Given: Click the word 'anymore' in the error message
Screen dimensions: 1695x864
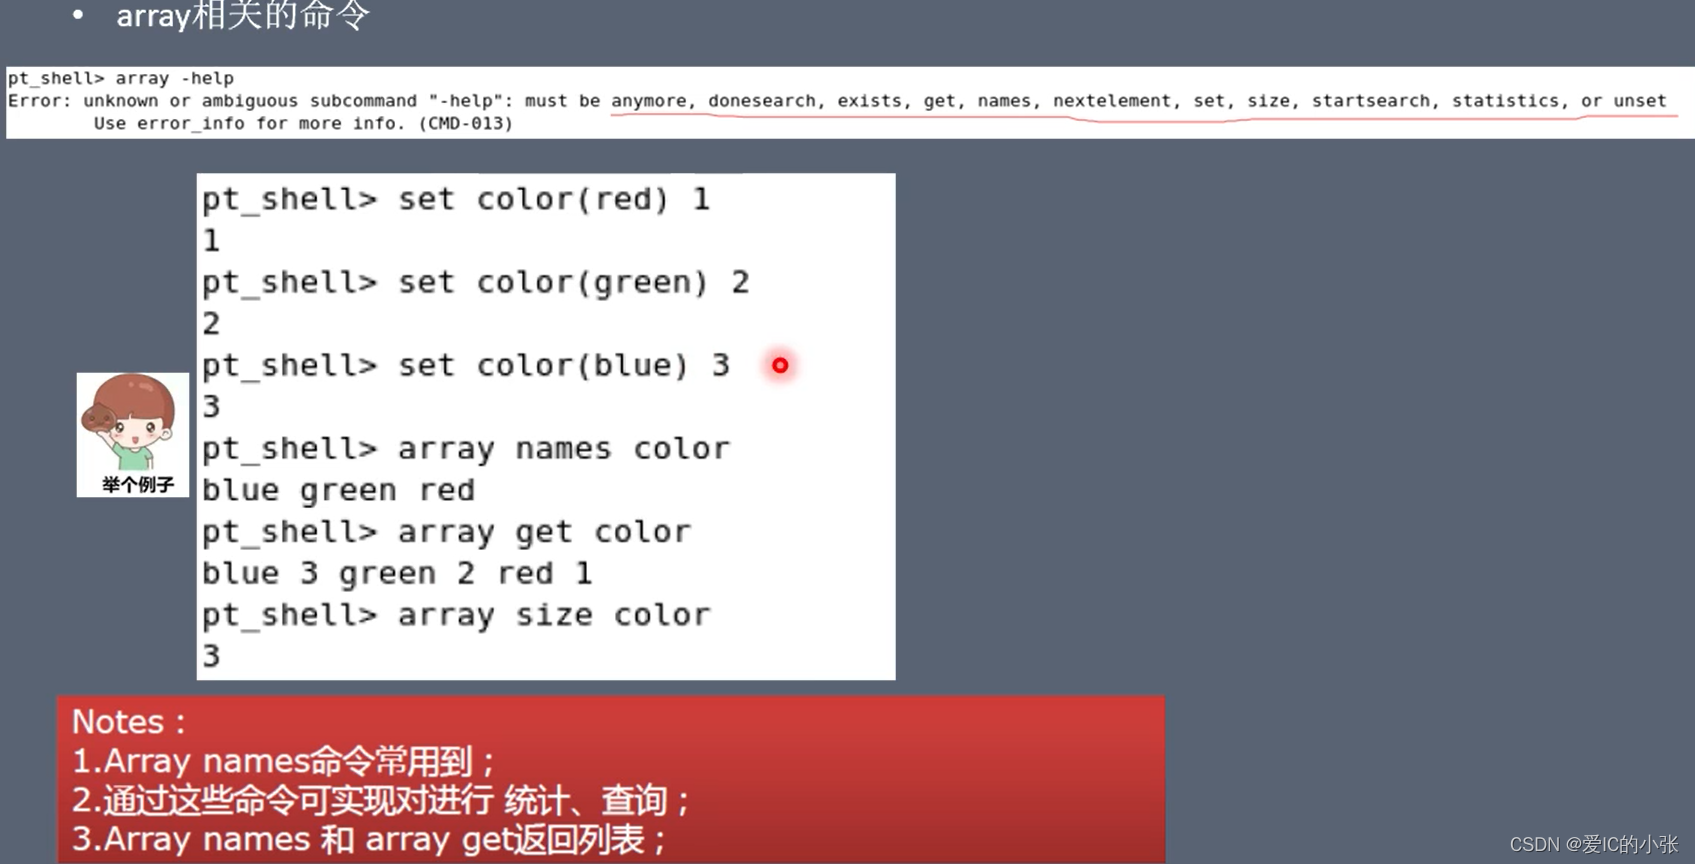Looking at the screenshot, I should [x=649, y=101].
